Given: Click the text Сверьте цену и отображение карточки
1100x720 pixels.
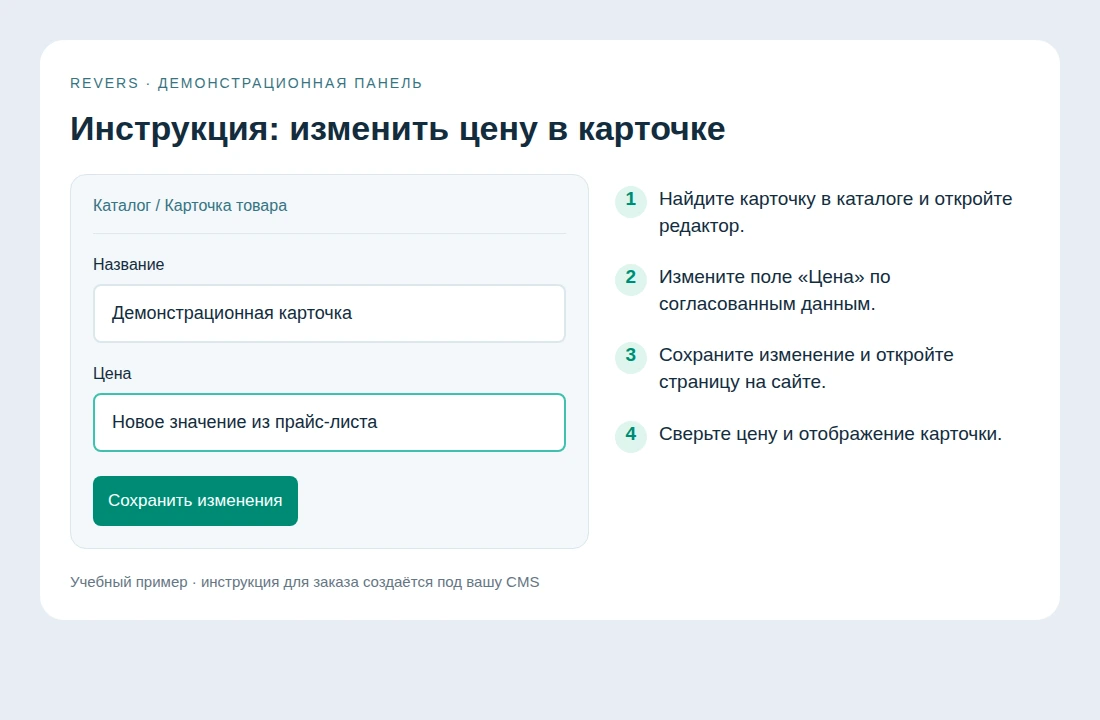Looking at the screenshot, I should [830, 434].
